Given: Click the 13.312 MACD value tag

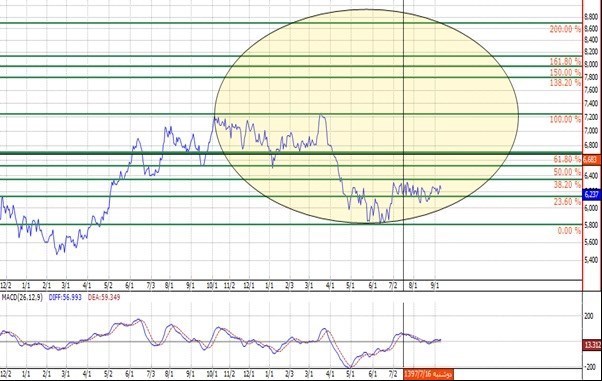Looking at the screenshot, I should [592, 345].
